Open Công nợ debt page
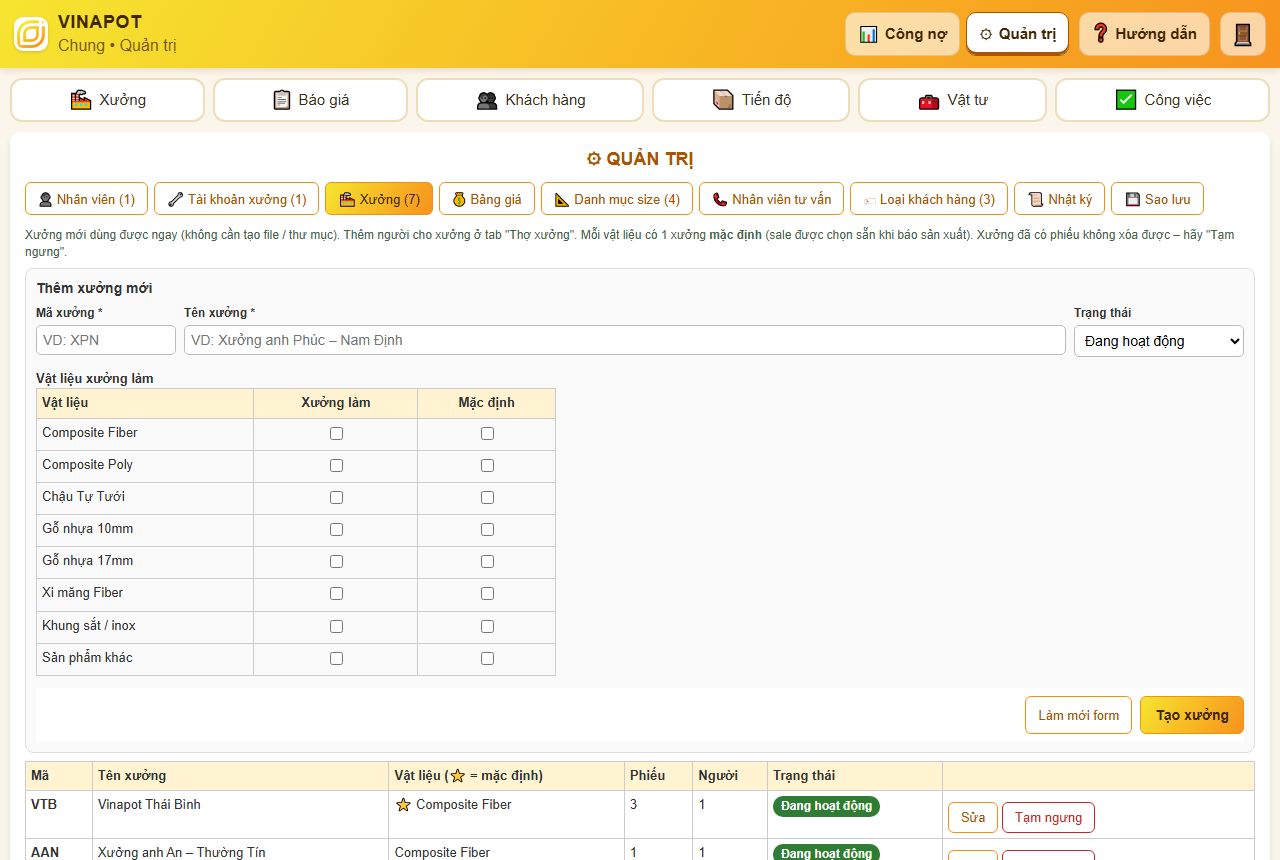The image size is (1280, 860). pyautogui.click(x=902, y=34)
